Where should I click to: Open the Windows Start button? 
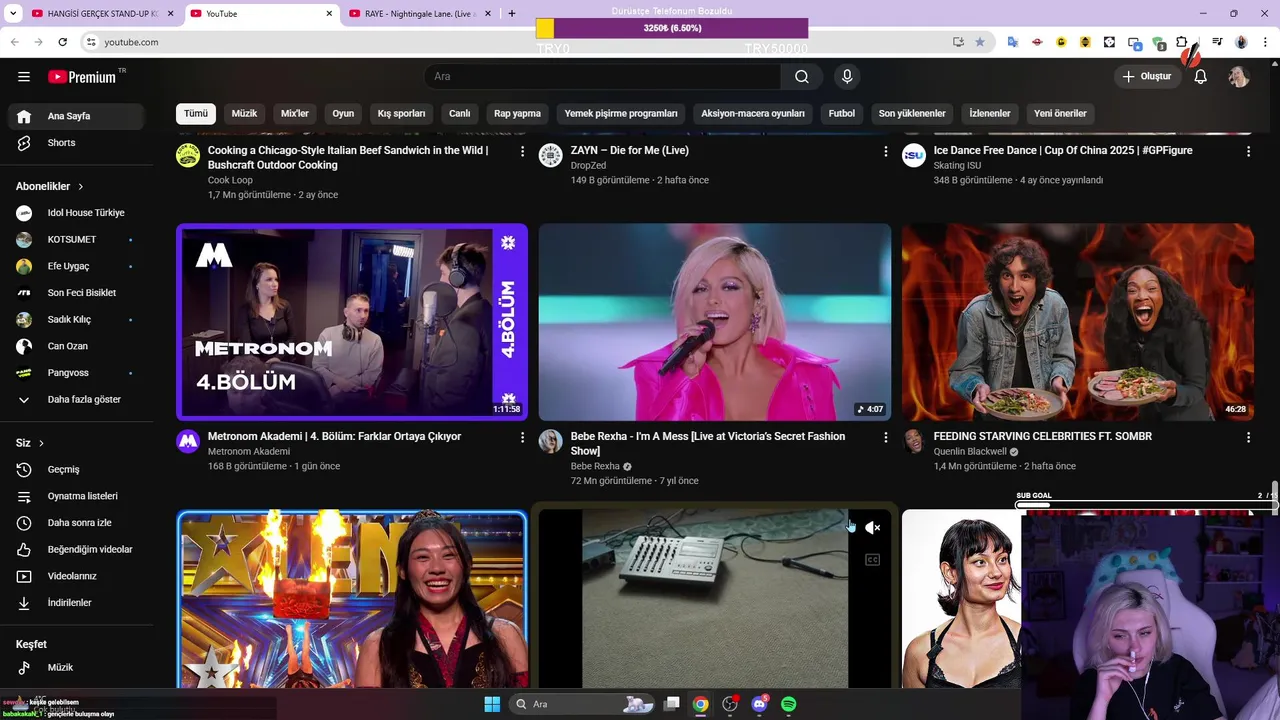[492, 704]
